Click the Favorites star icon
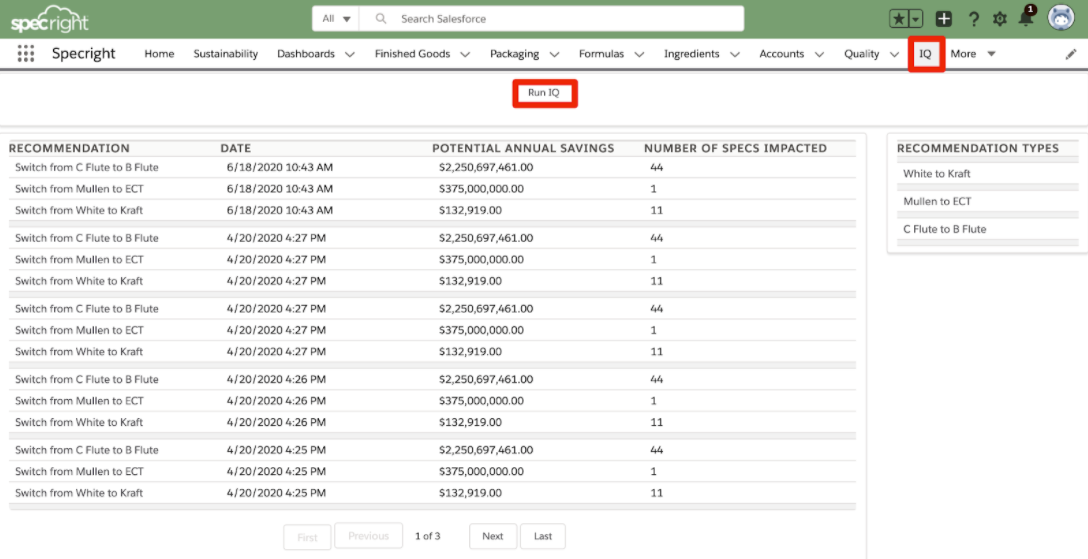 [x=899, y=19]
